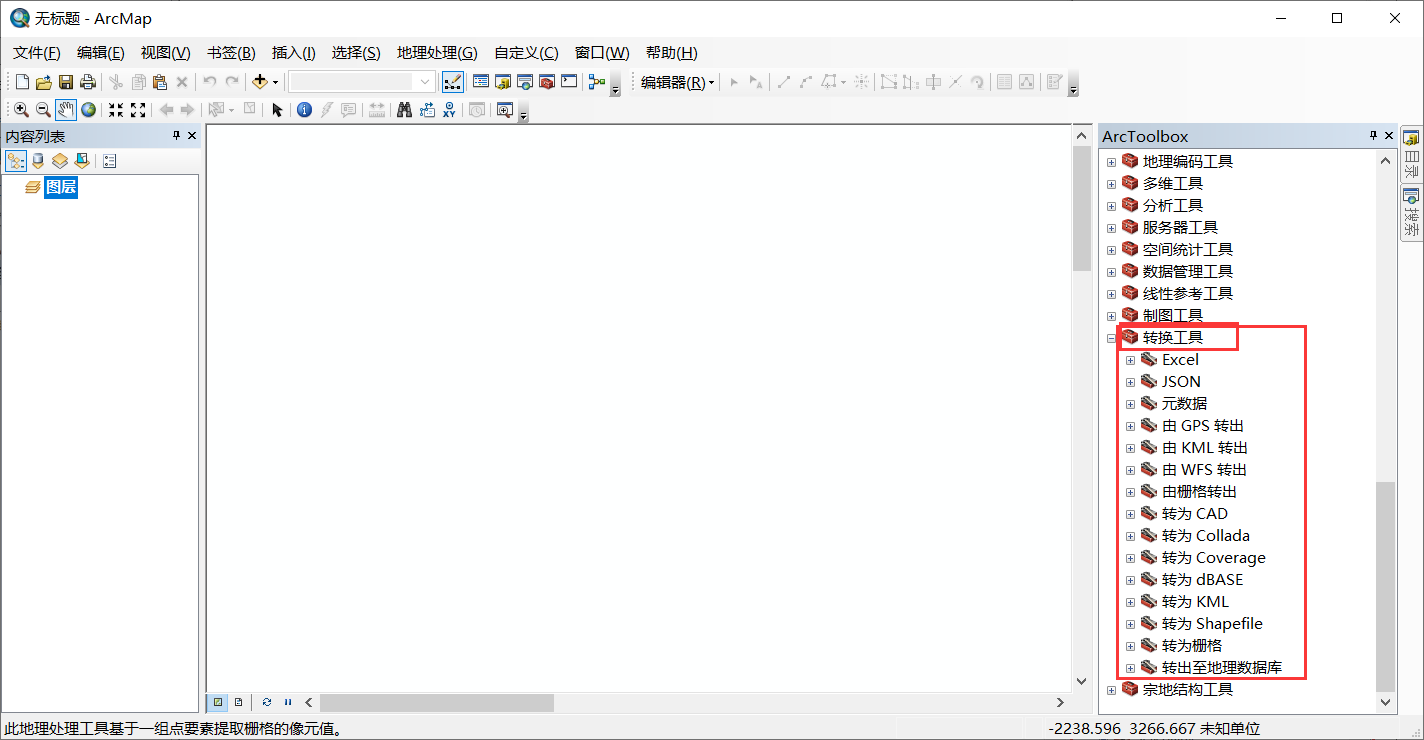Collapse the 转换工具 toolbox
The image size is (1424, 740).
[1111, 338]
